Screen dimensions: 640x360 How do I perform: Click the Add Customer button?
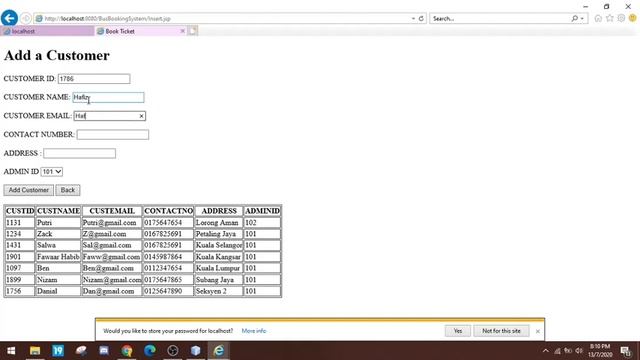(x=29, y=190)
